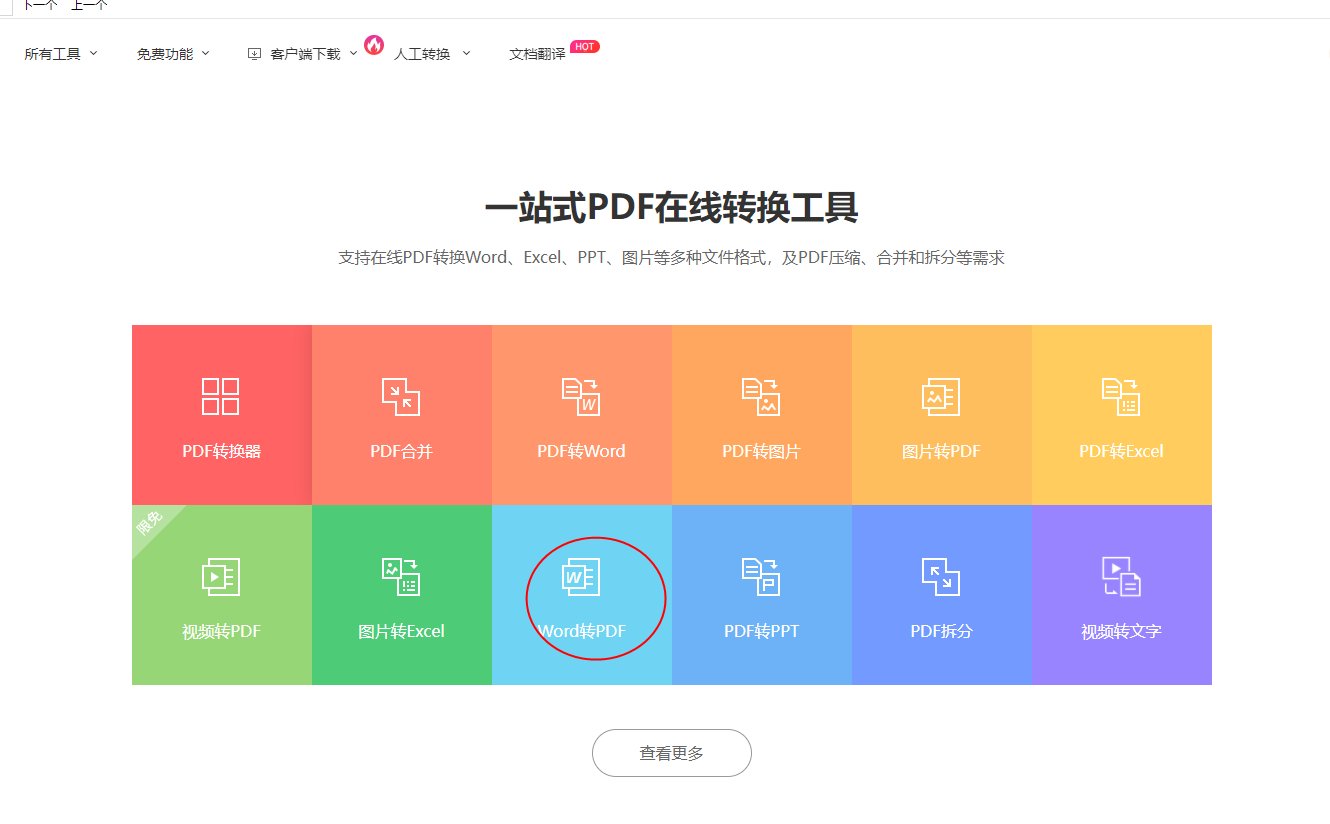Click the PDF转图片 icon

click(x=761, y=396)
